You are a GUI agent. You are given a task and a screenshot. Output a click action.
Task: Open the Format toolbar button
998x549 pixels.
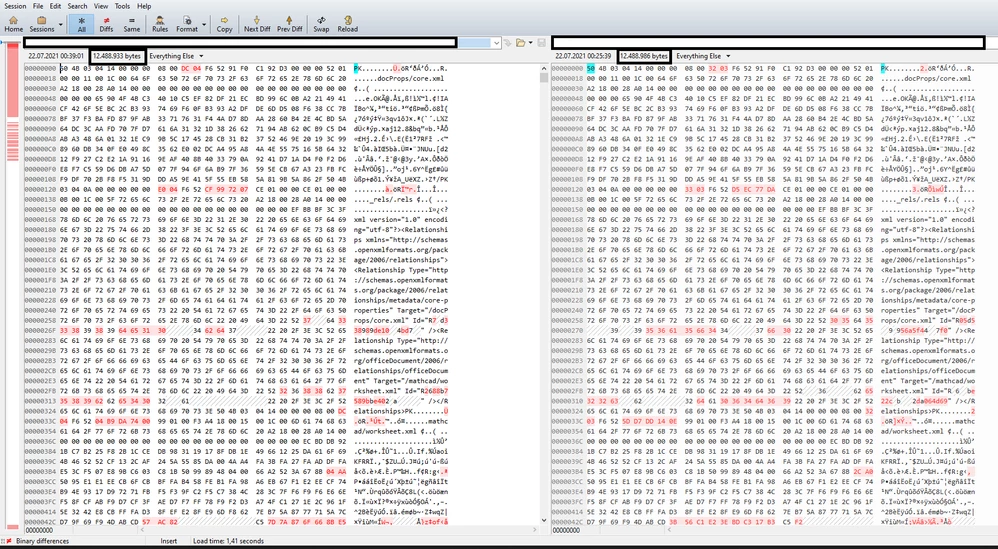click(x=186, y=24)
